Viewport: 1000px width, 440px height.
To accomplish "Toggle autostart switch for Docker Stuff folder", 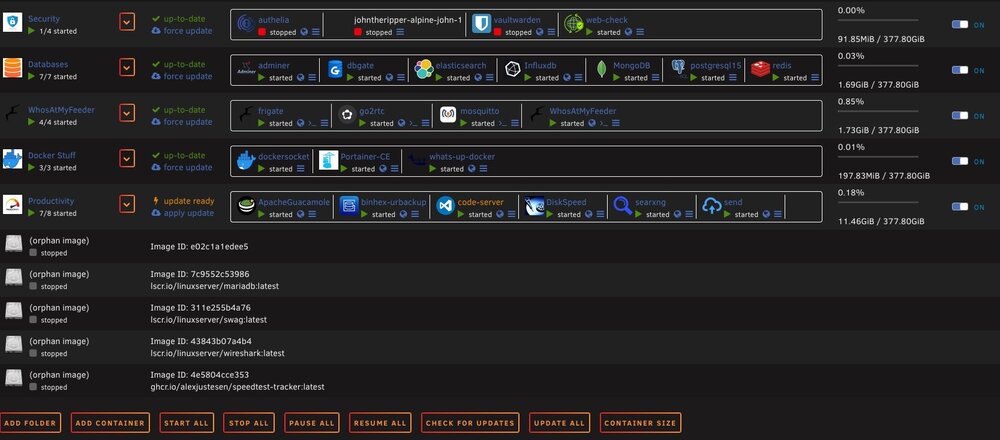I will (x=960, y=161).
